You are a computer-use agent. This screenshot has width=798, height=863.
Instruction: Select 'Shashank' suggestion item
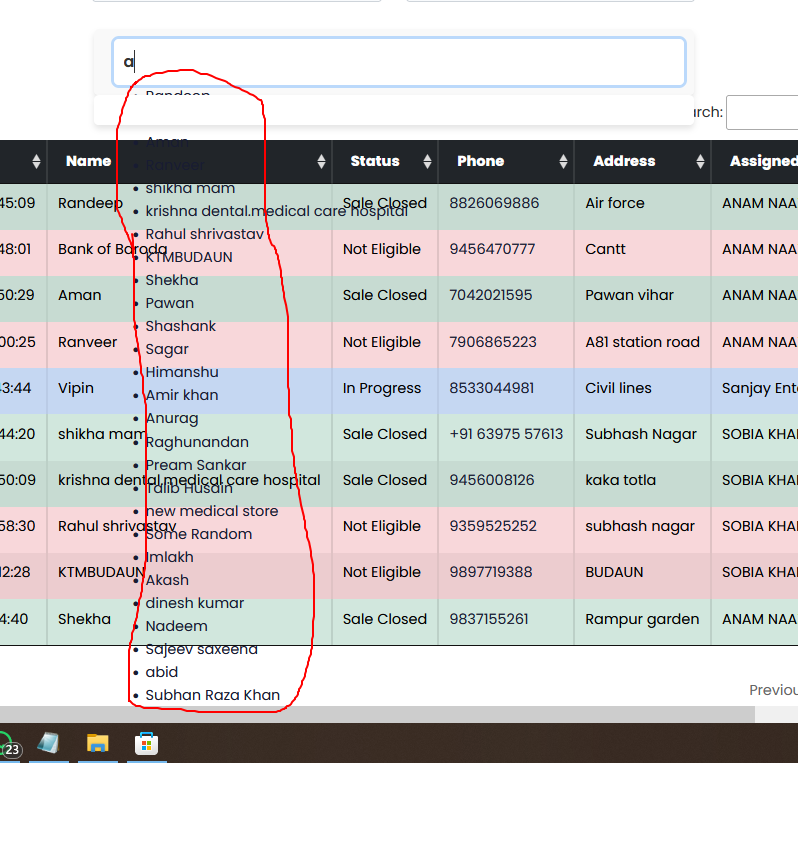[x=180, y=326]
